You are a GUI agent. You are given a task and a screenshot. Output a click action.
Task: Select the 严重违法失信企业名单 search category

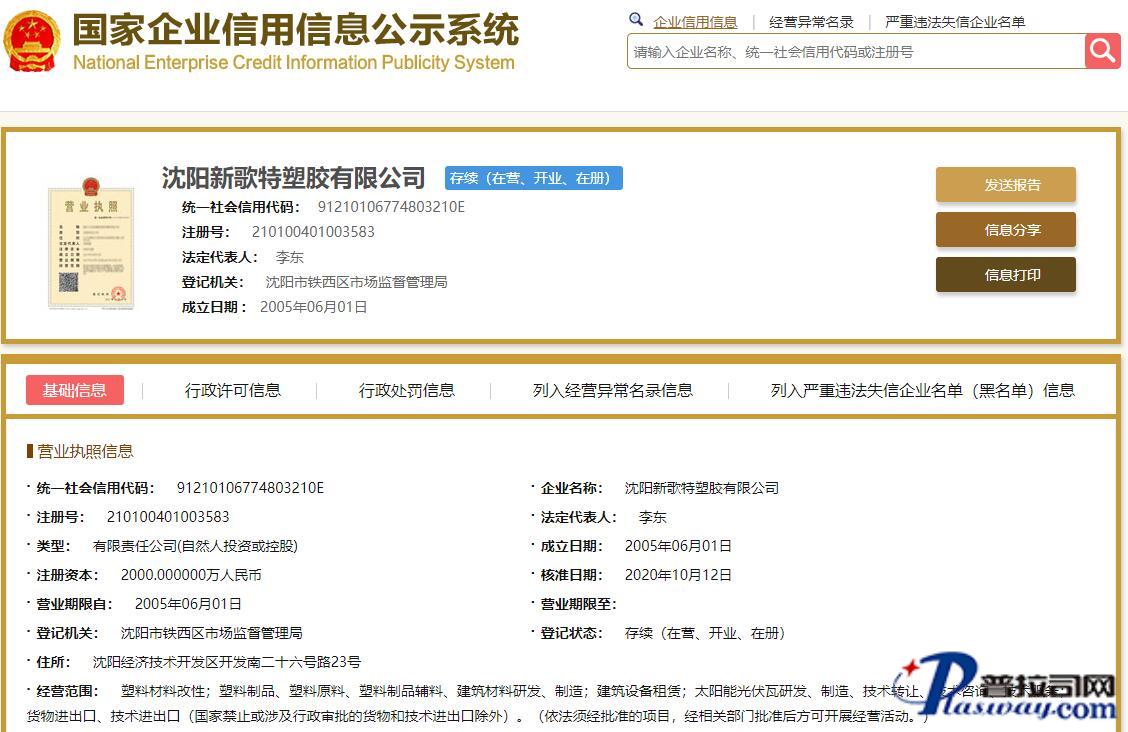tap(955, 22)
